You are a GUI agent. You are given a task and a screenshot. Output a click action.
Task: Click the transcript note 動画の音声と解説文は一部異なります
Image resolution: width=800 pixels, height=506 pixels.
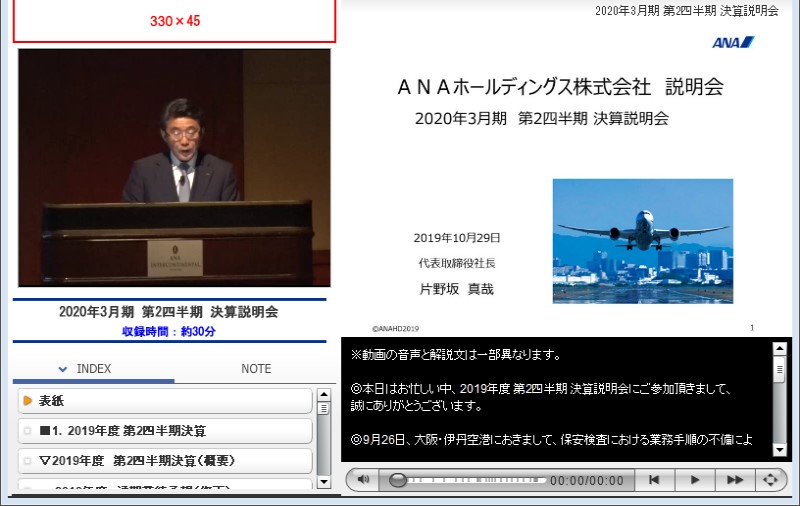pyautogui.click(x=456, y=355)
